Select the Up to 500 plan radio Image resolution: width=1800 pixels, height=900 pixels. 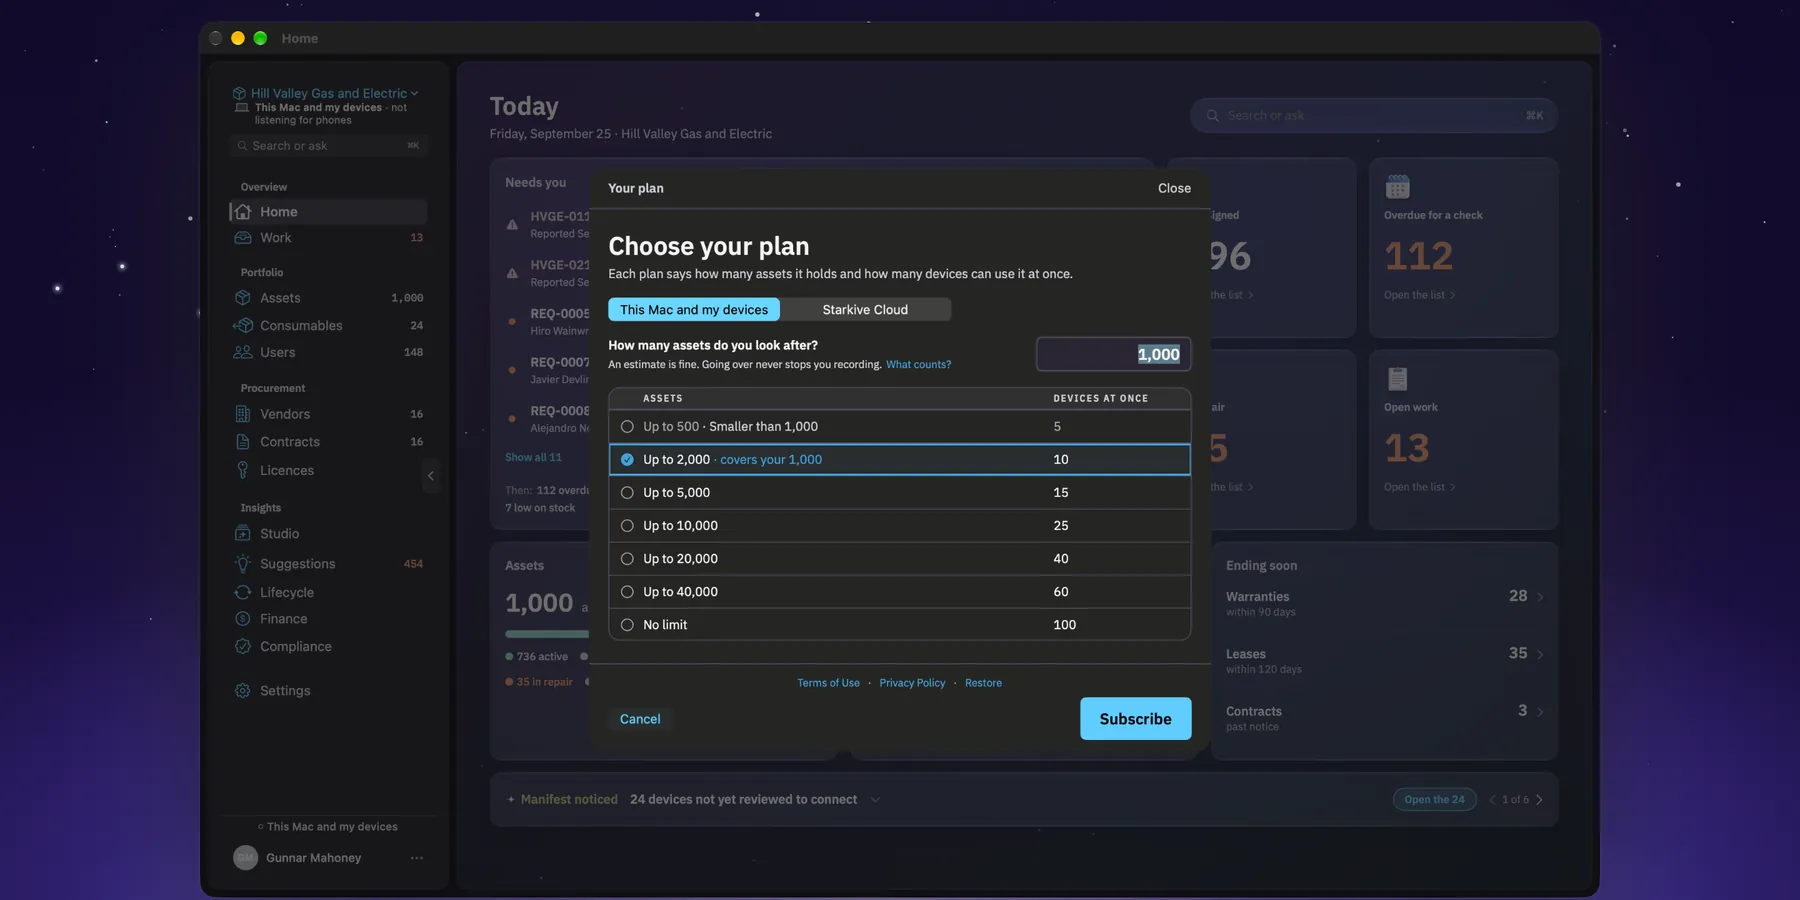point(627,427)
